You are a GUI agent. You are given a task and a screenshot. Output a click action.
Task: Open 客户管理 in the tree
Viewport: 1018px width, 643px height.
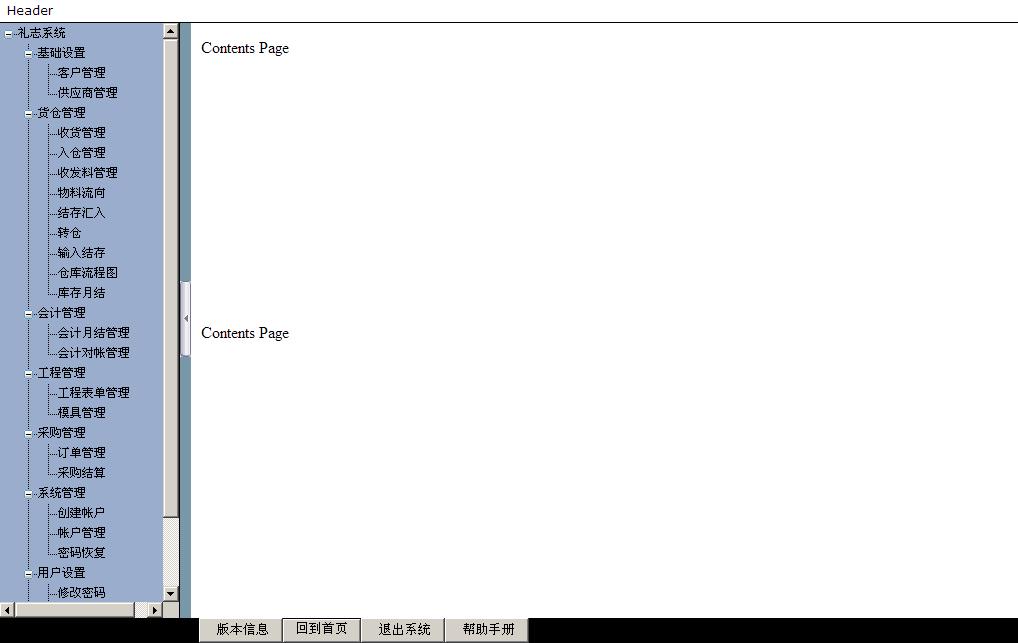(81, 73)
